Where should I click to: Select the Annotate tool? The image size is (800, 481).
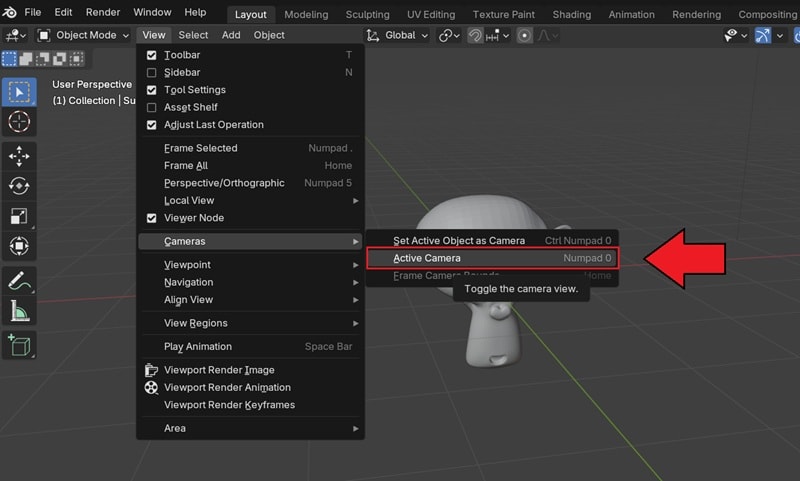coord(19,281)
